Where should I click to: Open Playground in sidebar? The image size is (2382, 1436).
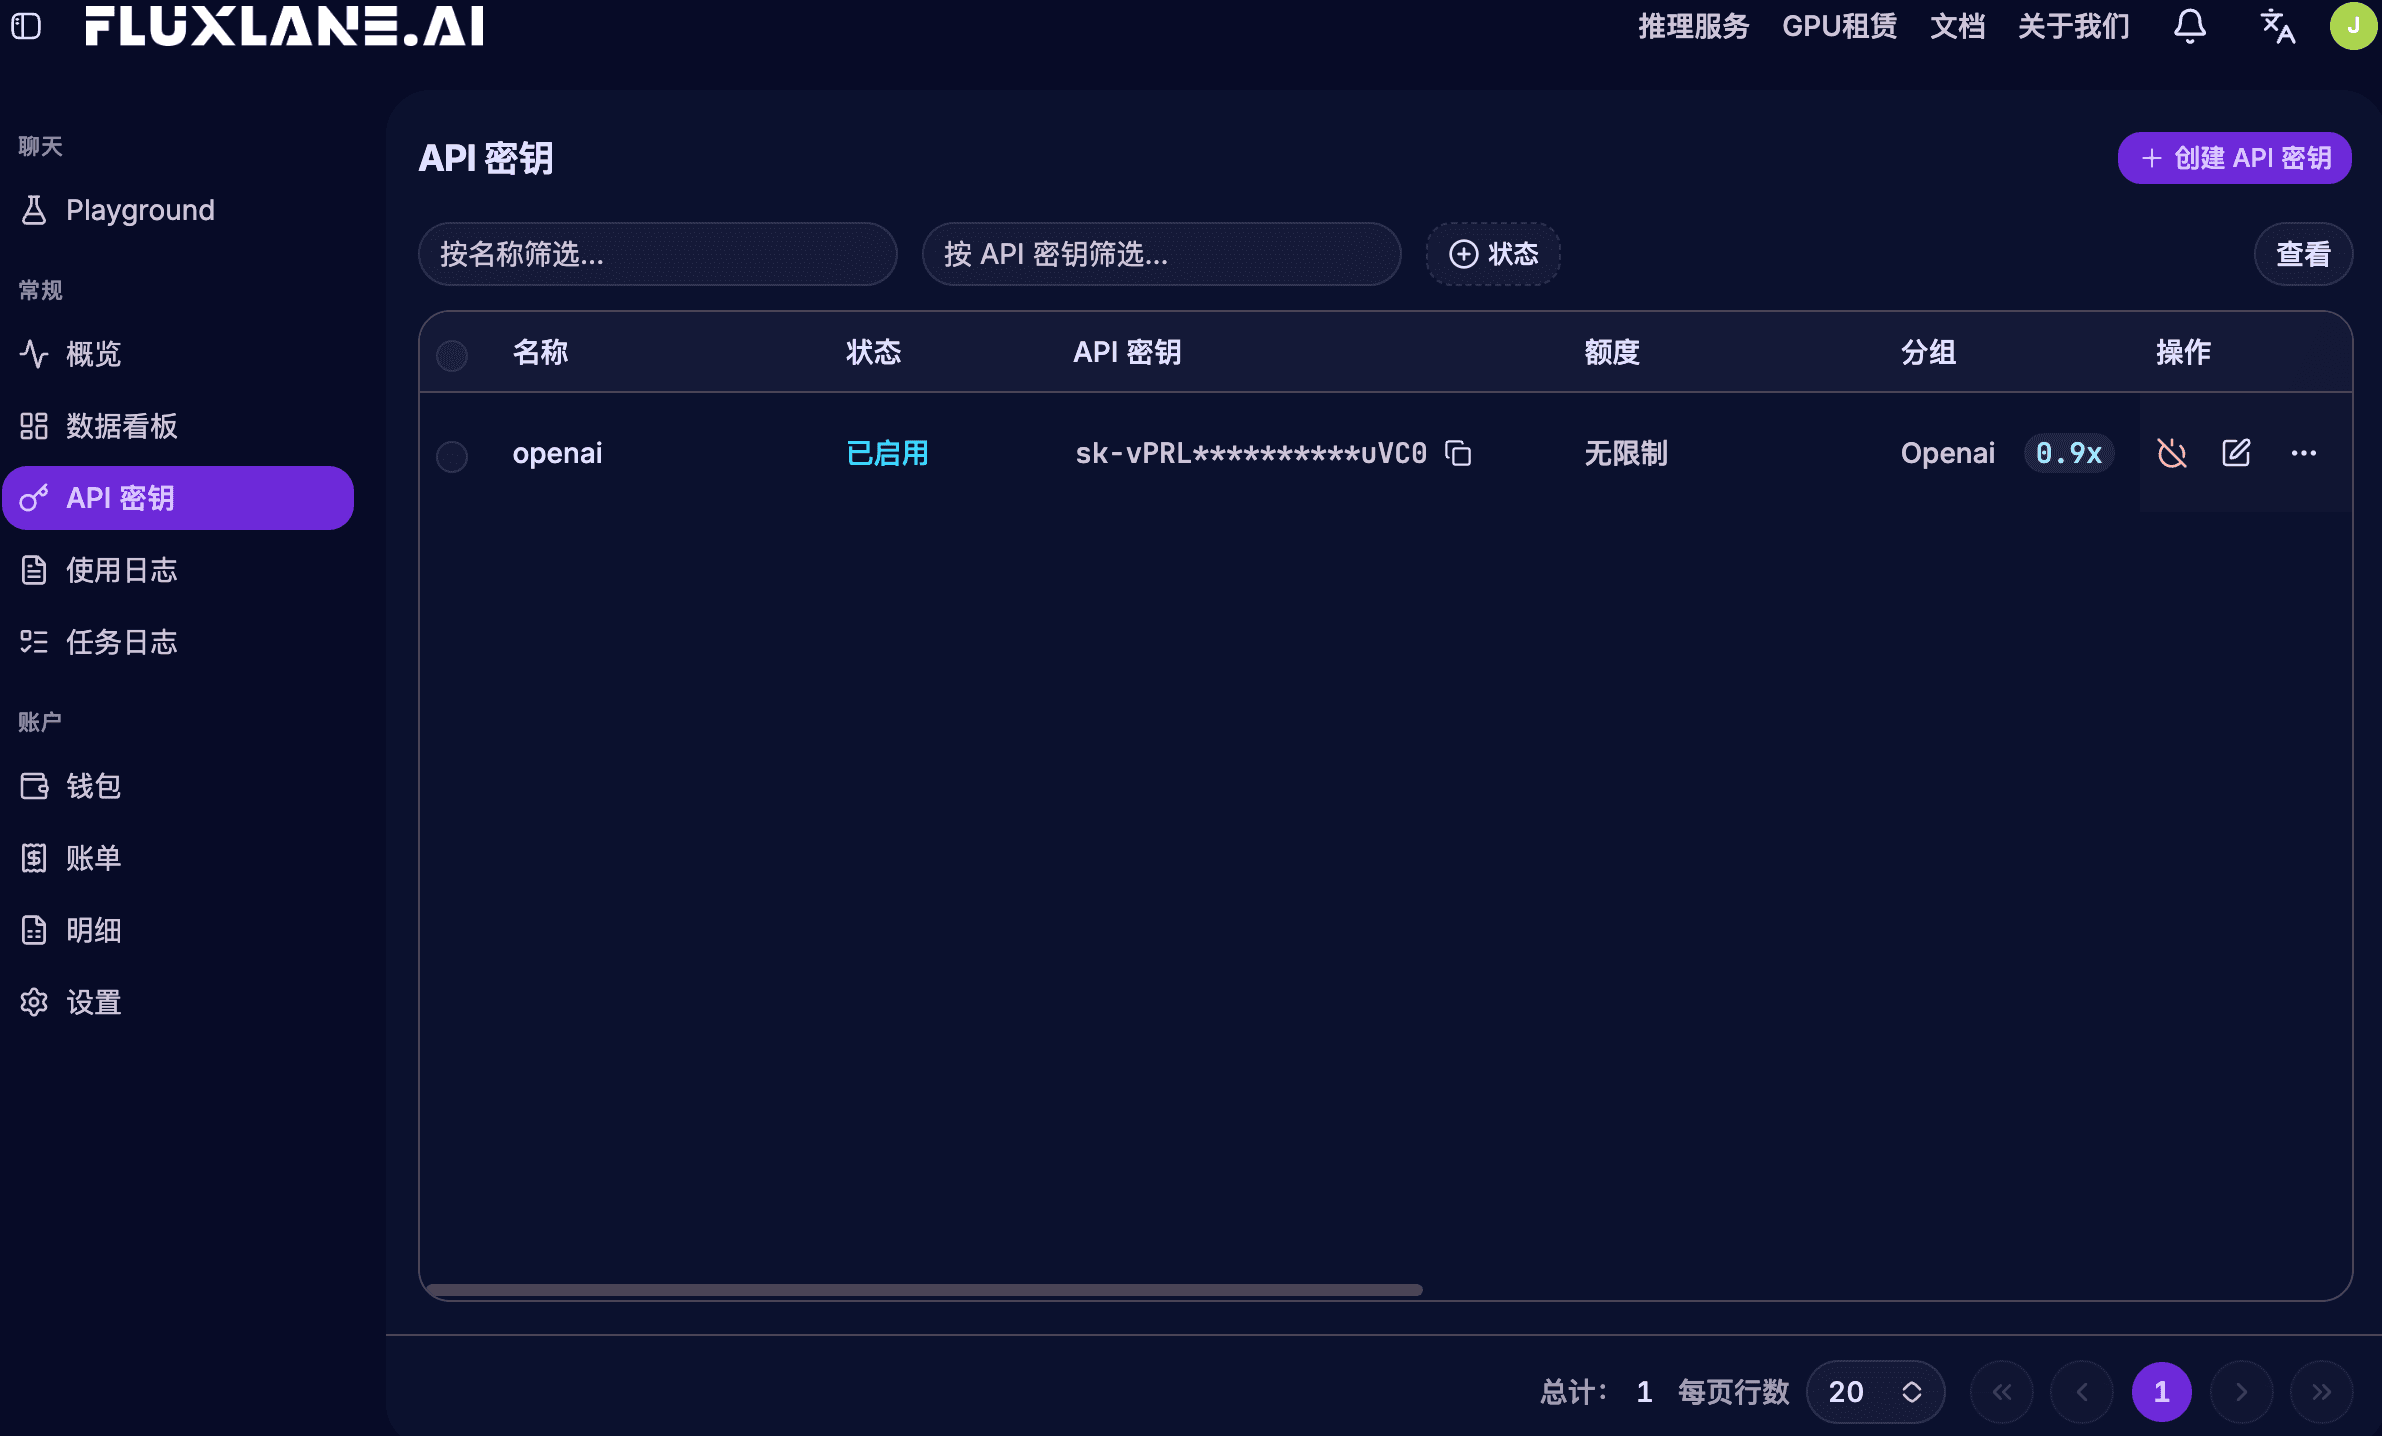tap(178, 210)
